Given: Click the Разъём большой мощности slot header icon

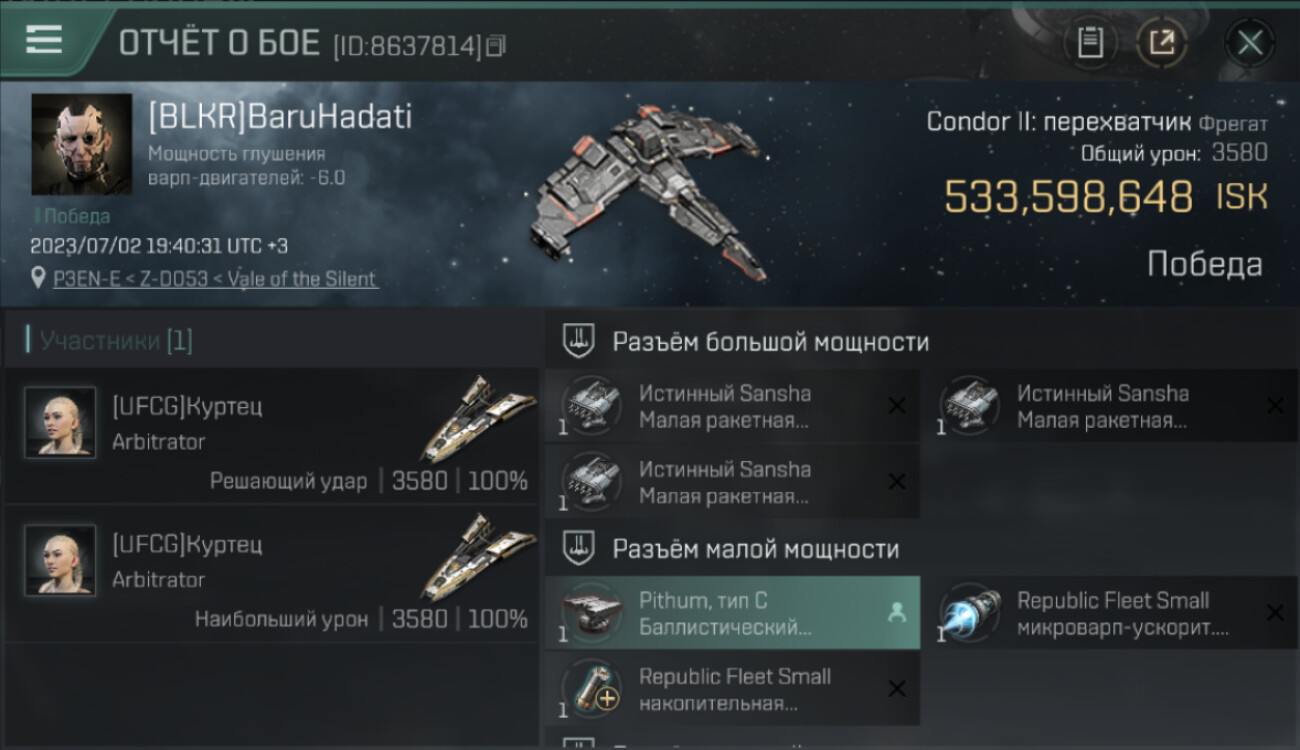Looking at the screenshot, I should tap(576, 341).
